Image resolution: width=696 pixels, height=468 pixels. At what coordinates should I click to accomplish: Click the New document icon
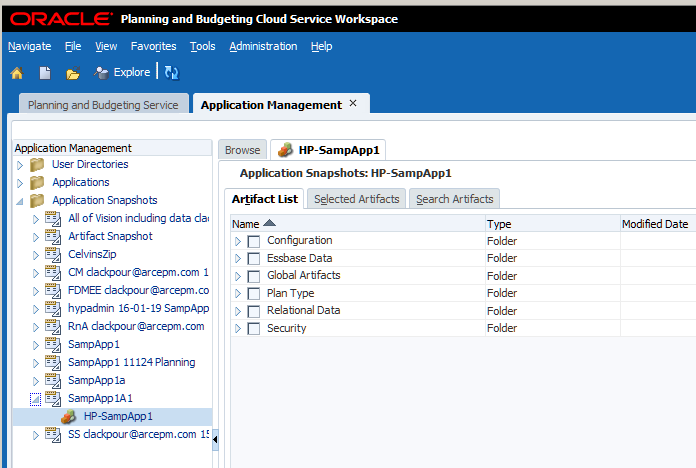[45, 73]
